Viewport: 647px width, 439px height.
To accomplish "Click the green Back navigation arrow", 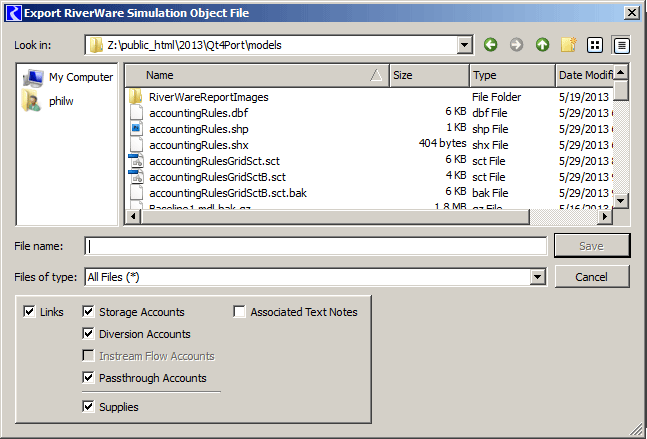I will tap(490, 45).
